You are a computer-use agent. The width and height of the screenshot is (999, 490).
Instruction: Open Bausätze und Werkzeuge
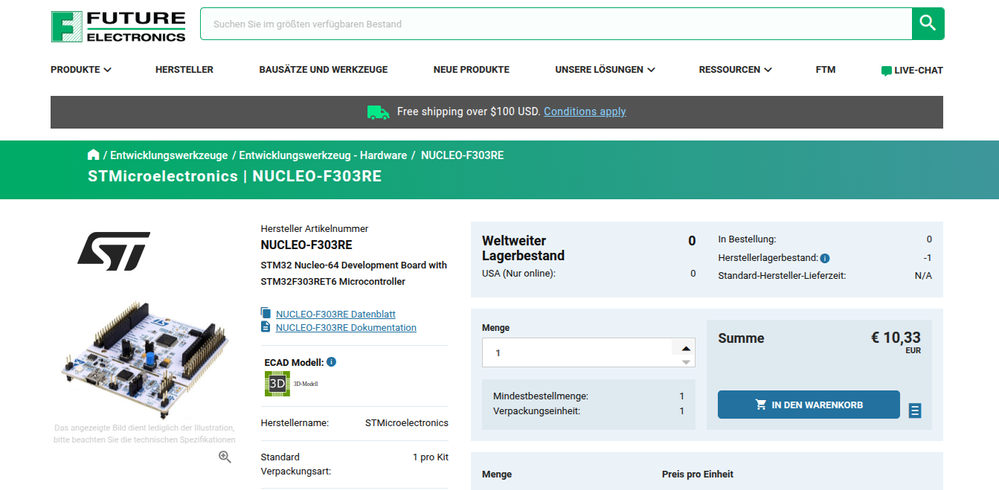click(323, 70)
